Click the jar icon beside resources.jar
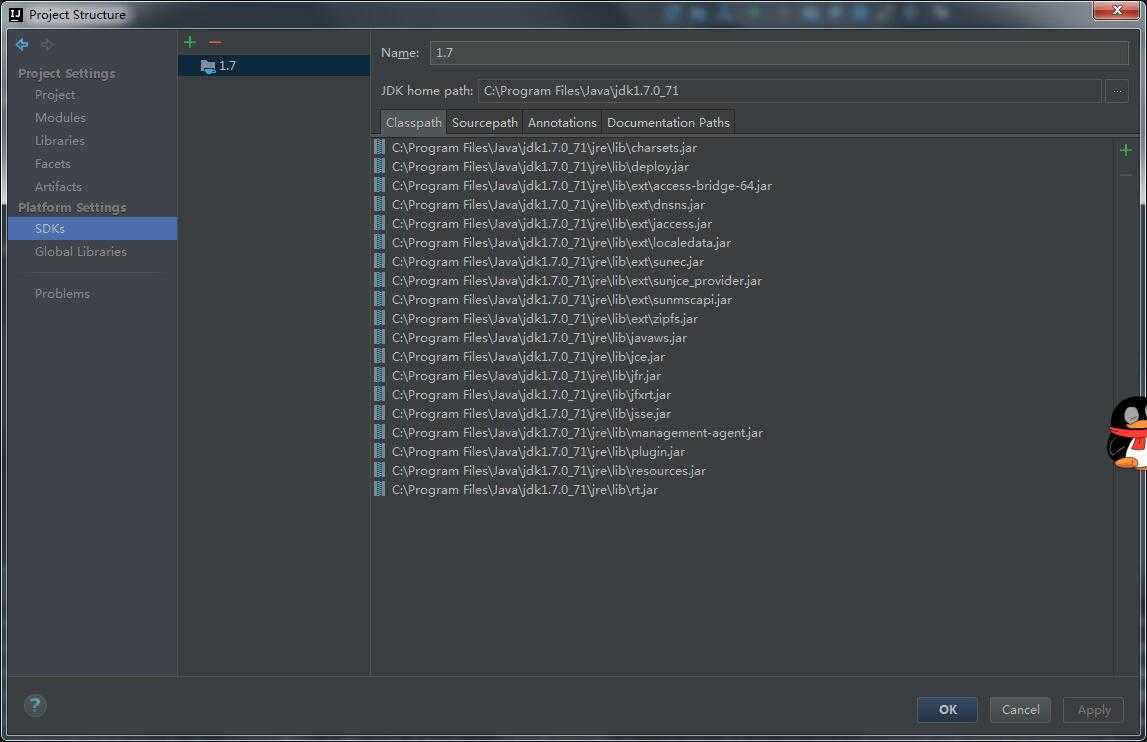Screen dimensions: 1147x742 (380, 471)
